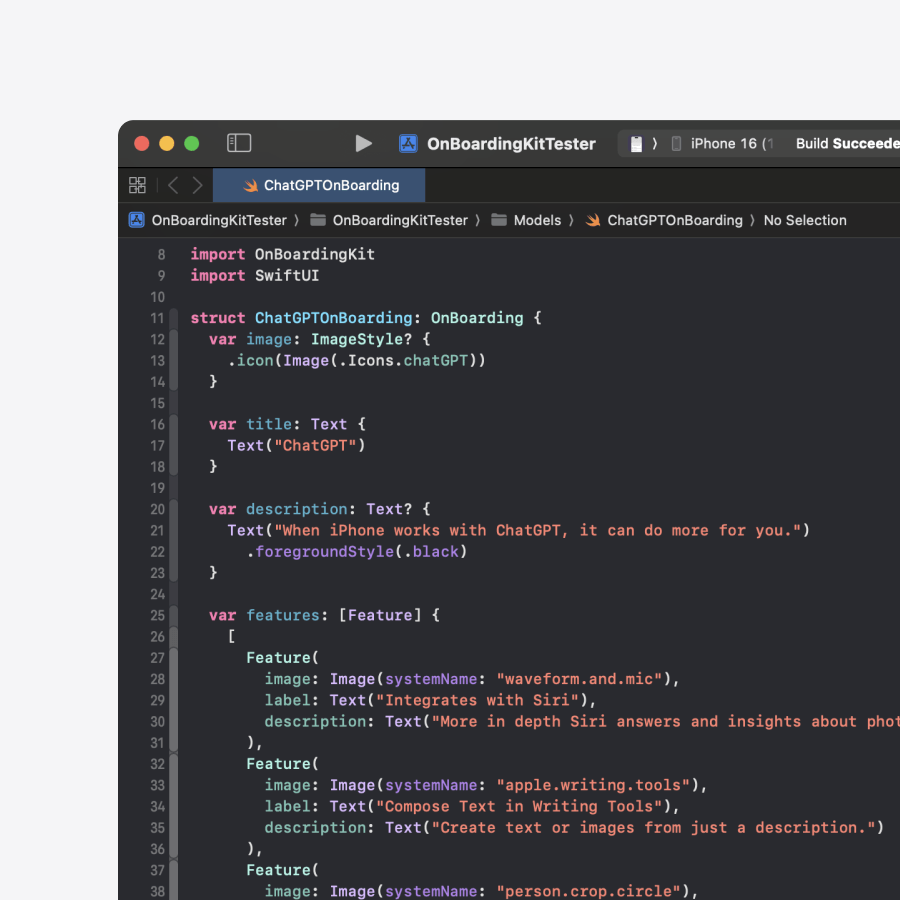
Task: Click the struct declaration fold ribbon marker
Action: 172,318
